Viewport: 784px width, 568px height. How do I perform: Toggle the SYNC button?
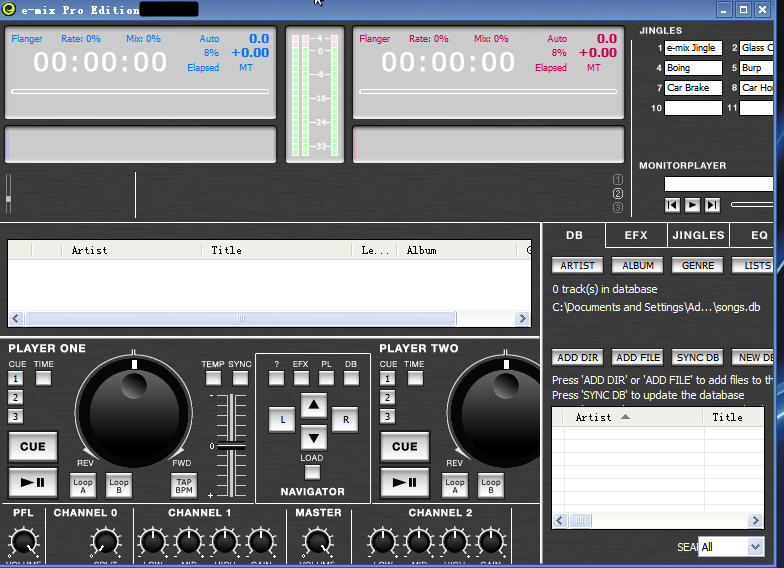click(240, 379)
